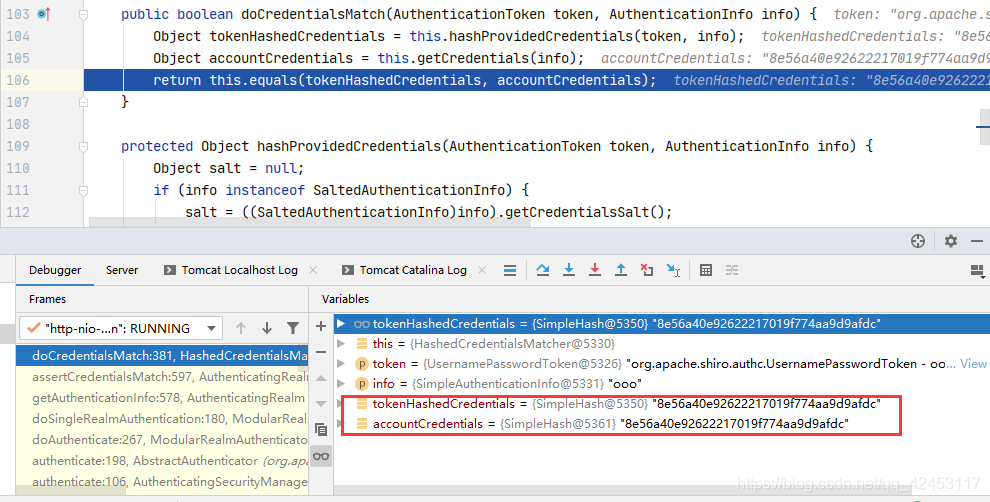Click the Step Over debugger icon

point(542,270)
